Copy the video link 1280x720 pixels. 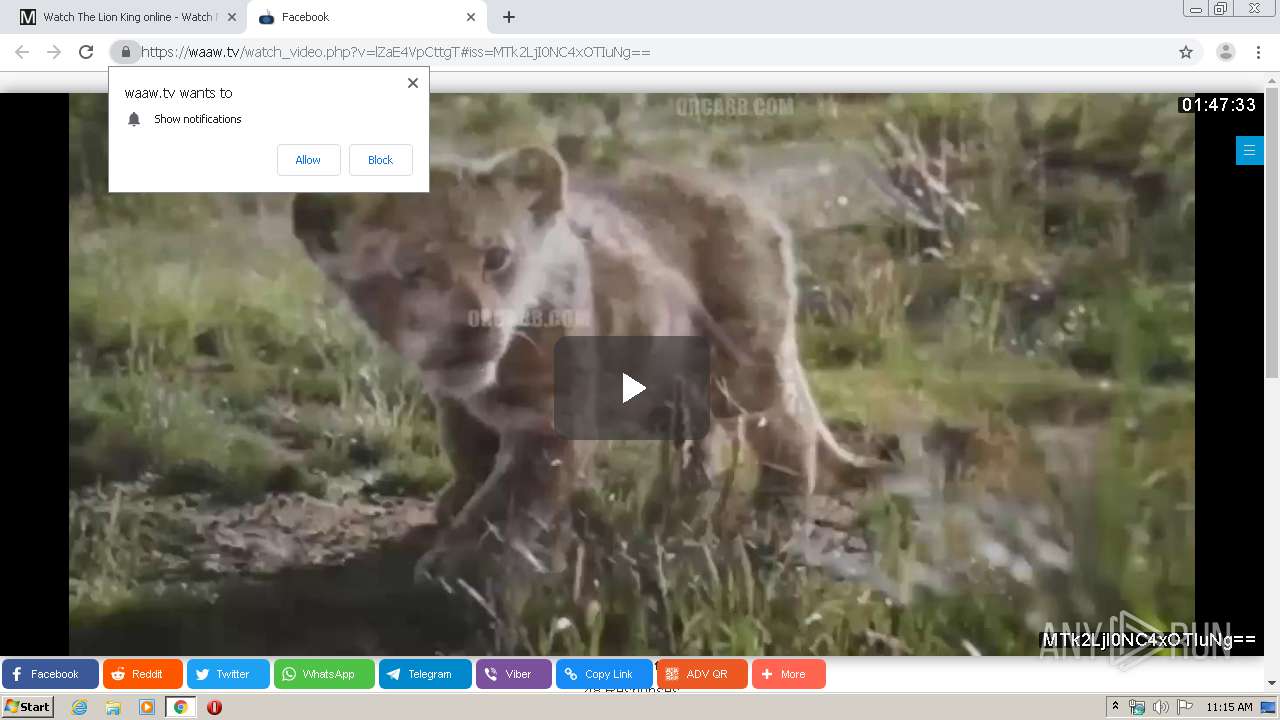click(x=604, y=674)
